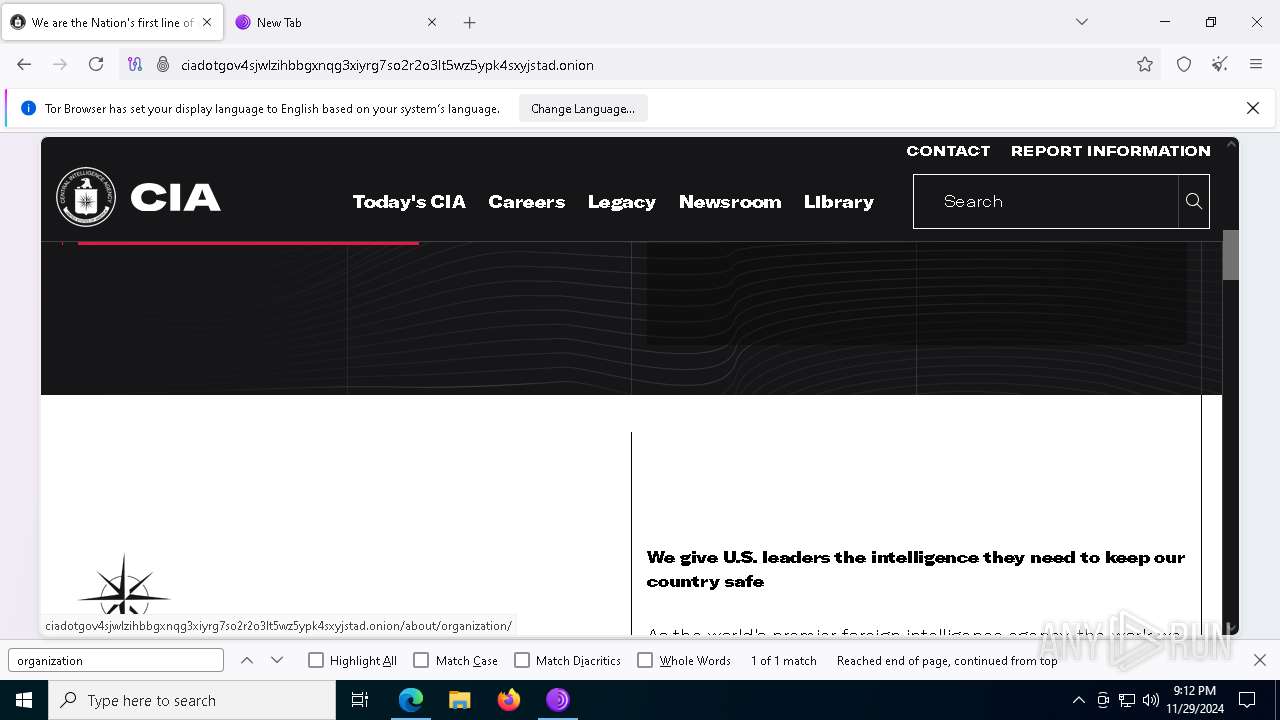Viewport: 1280px width, 720px height.
Task: Open the network icon in tray
Action: (1127, 700)
